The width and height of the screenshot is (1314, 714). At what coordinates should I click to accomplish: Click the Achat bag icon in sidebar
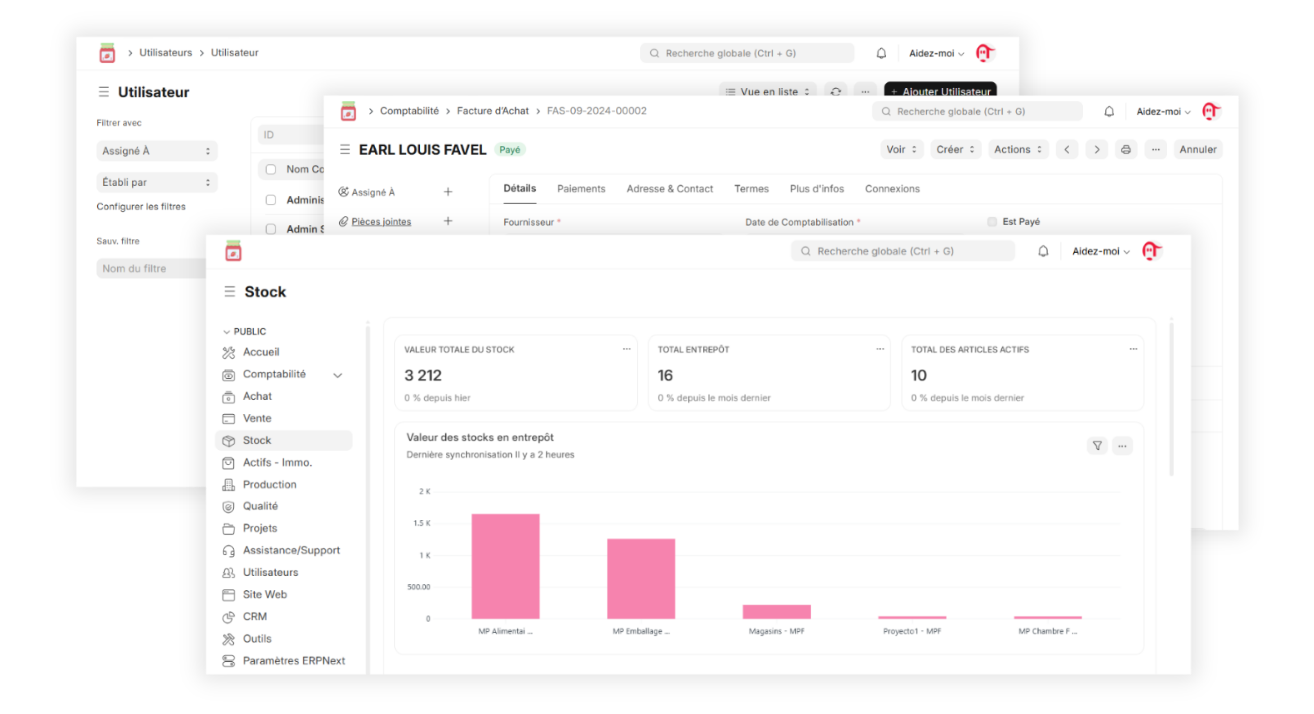pyautogui.click(x=228, y=396)
